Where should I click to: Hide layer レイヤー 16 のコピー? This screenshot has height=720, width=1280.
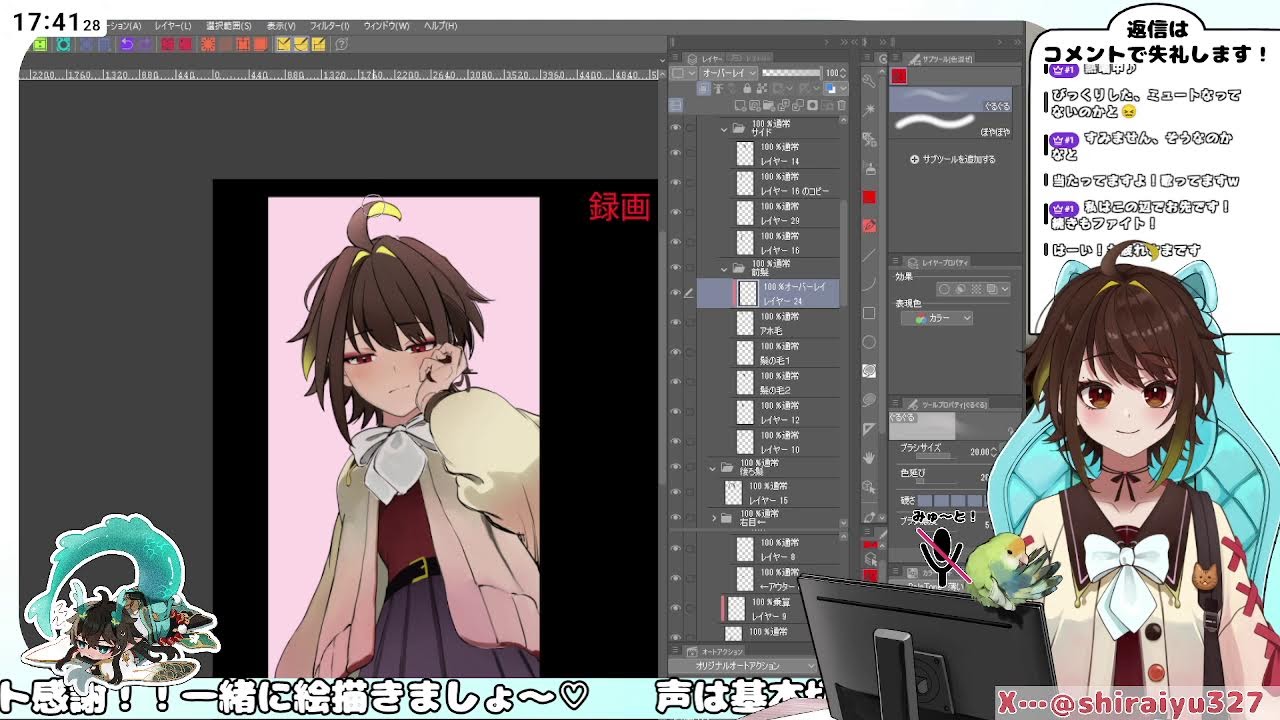coord(675,183)
